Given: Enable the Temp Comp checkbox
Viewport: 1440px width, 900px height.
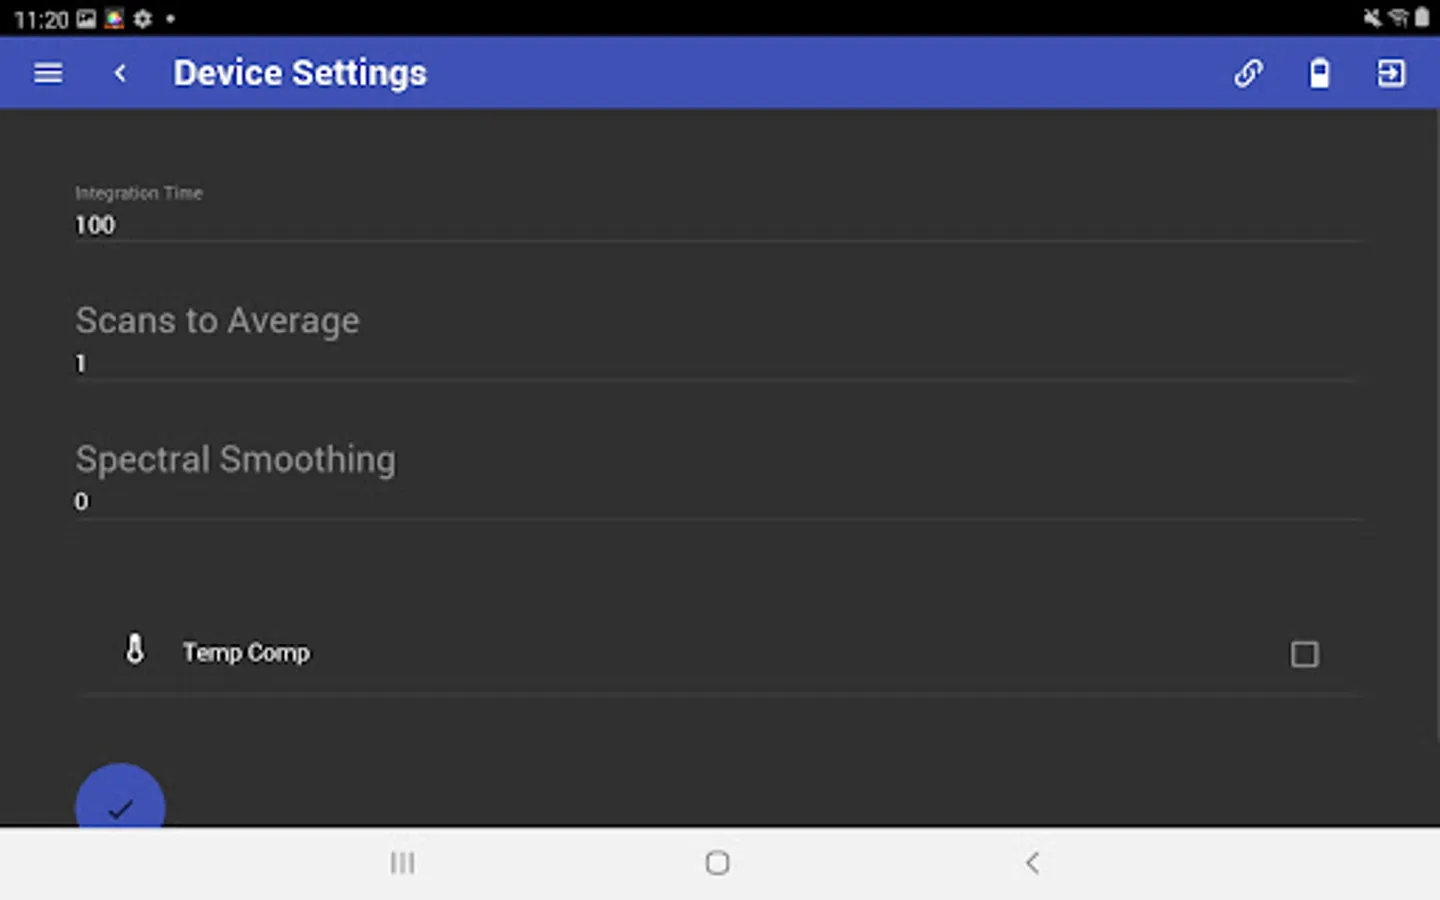Looking at the screenshot, I should click(1304, 654).
